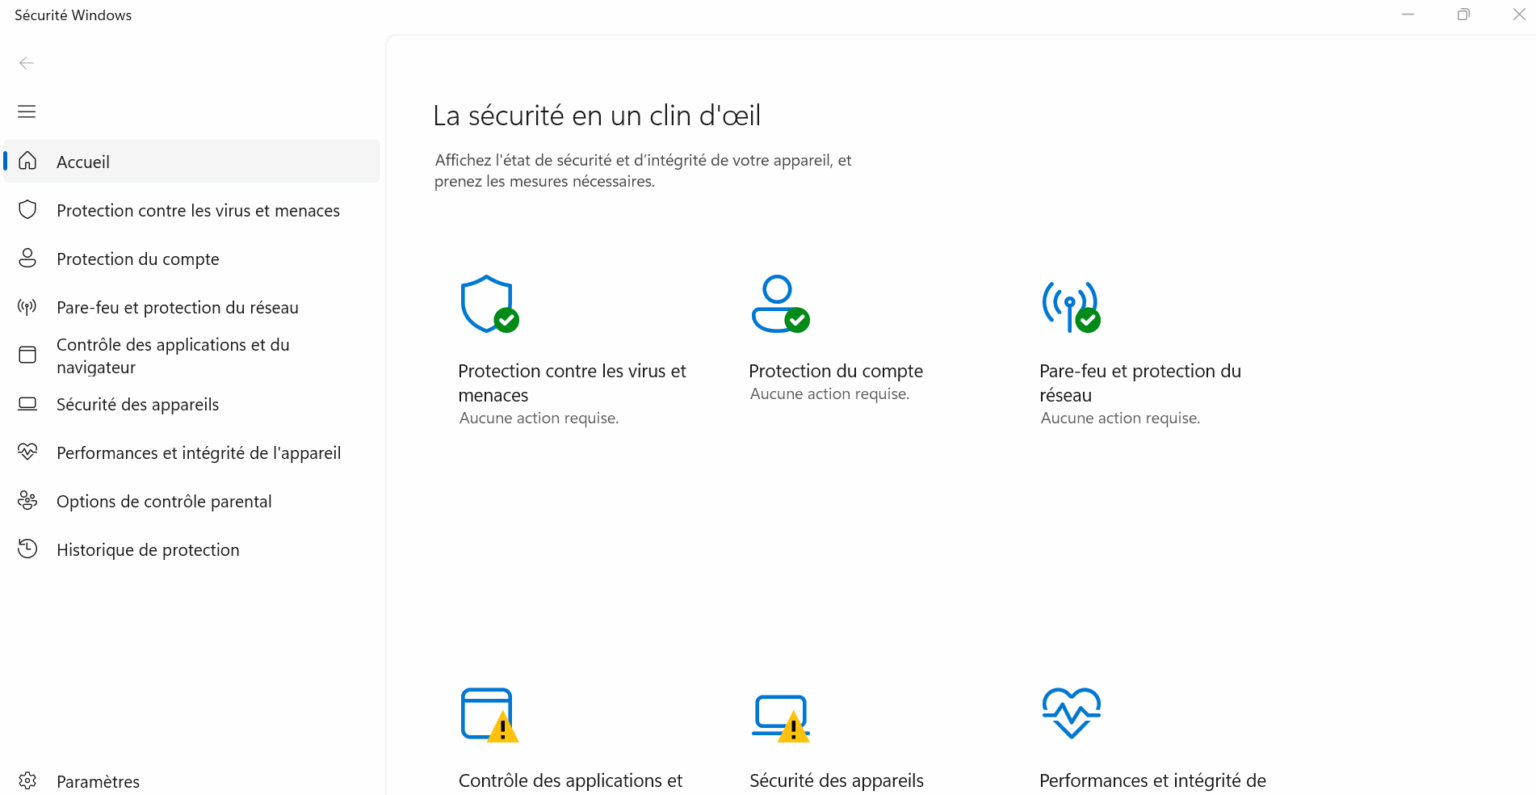Image resolution: width=1536 pixels, height=795 pixels.
Task: Click the Contrôle des applications et tile title
Action: 570,781
